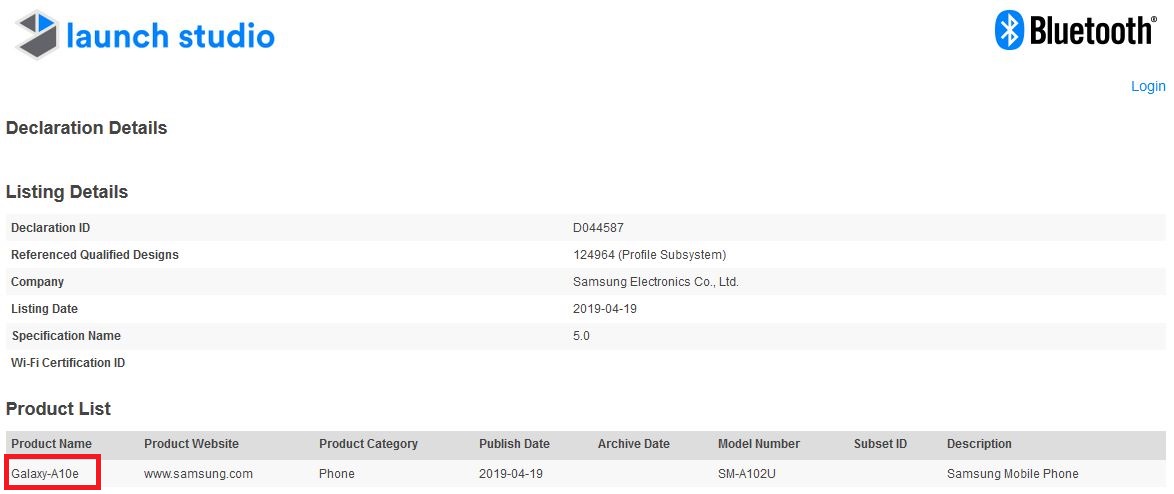
Task: Click the launch studio text title
Action: pyautogui.click(x=171, y=35)
